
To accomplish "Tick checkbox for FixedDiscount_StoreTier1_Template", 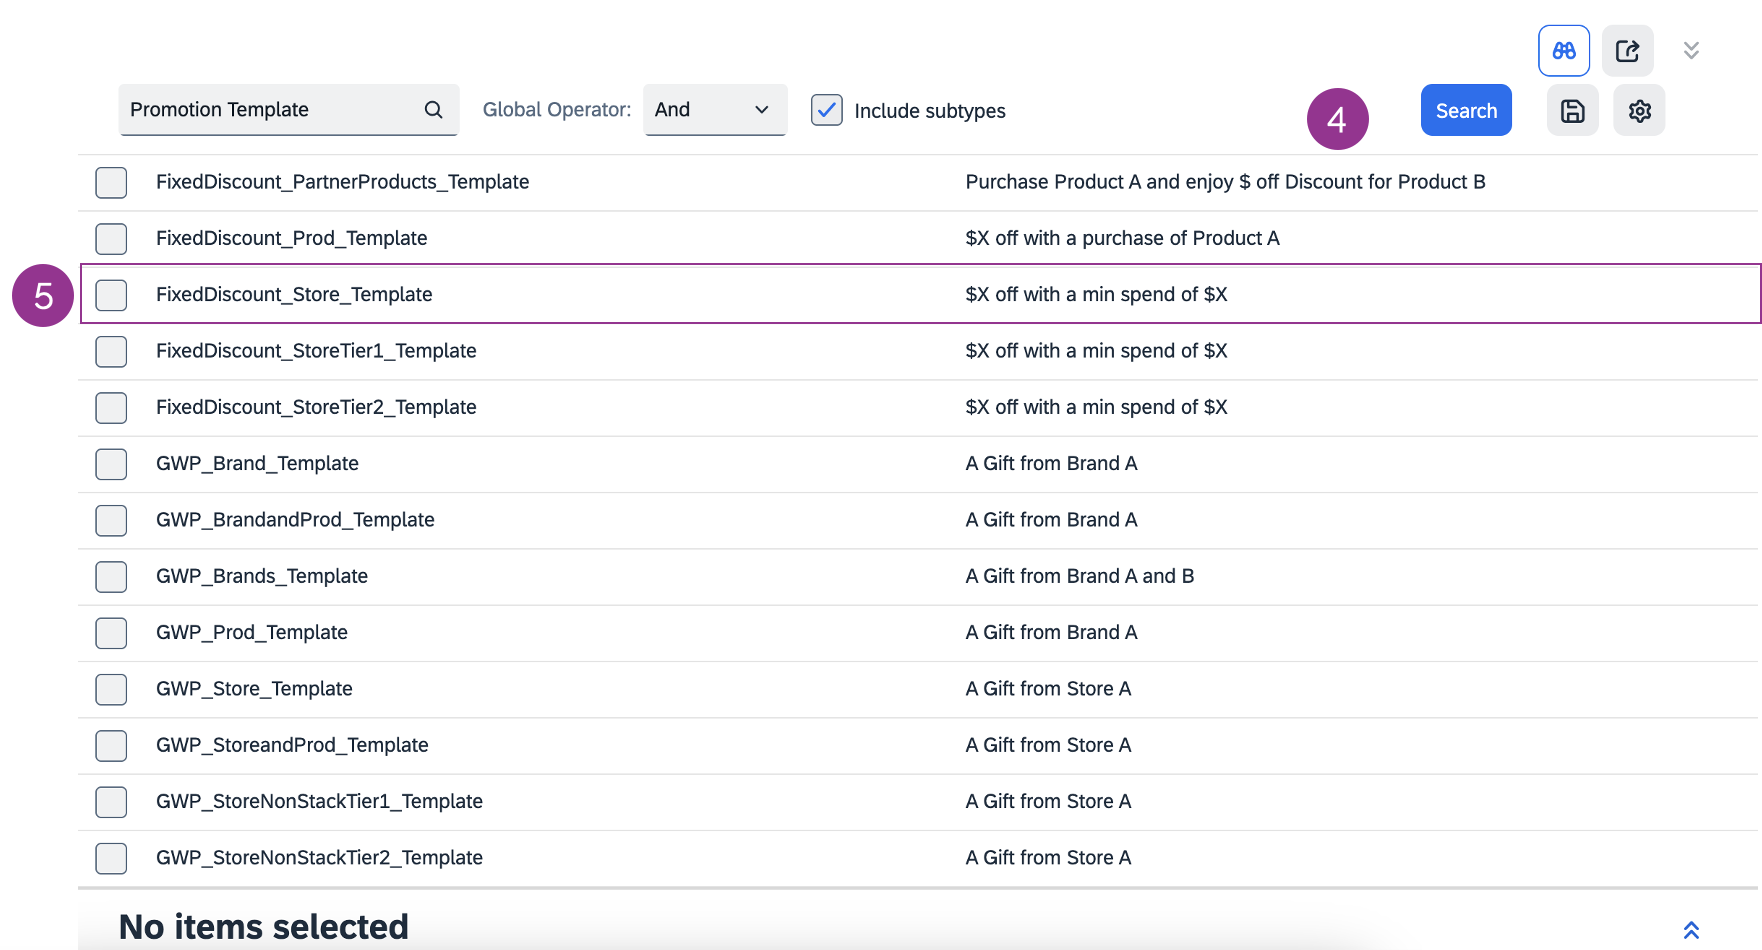I will (111, 351).
